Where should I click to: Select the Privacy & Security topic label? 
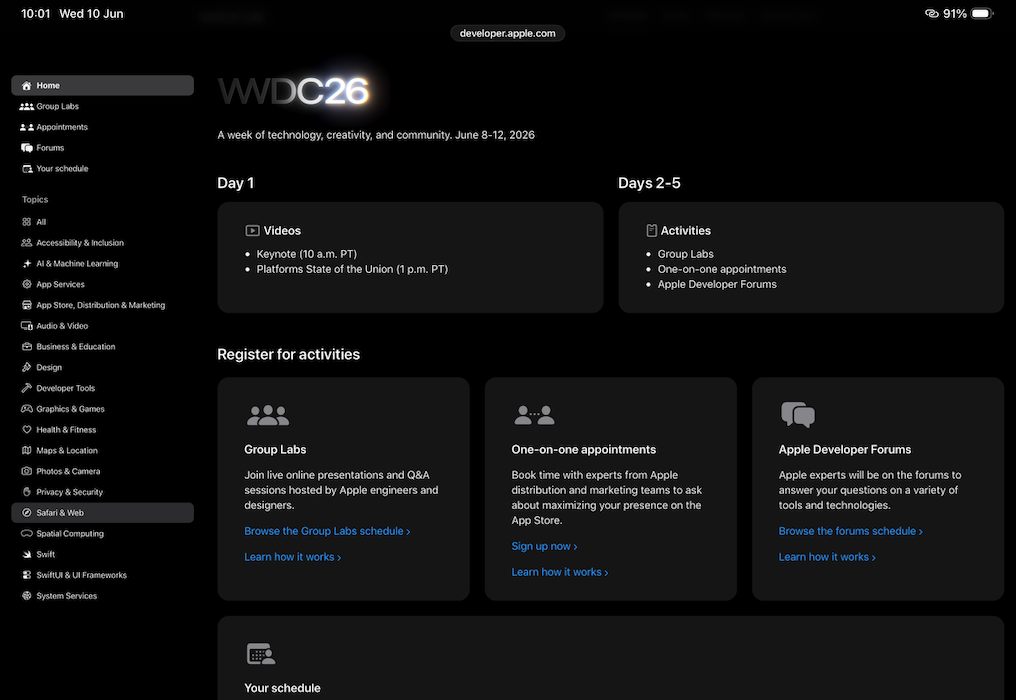[69, 492]
